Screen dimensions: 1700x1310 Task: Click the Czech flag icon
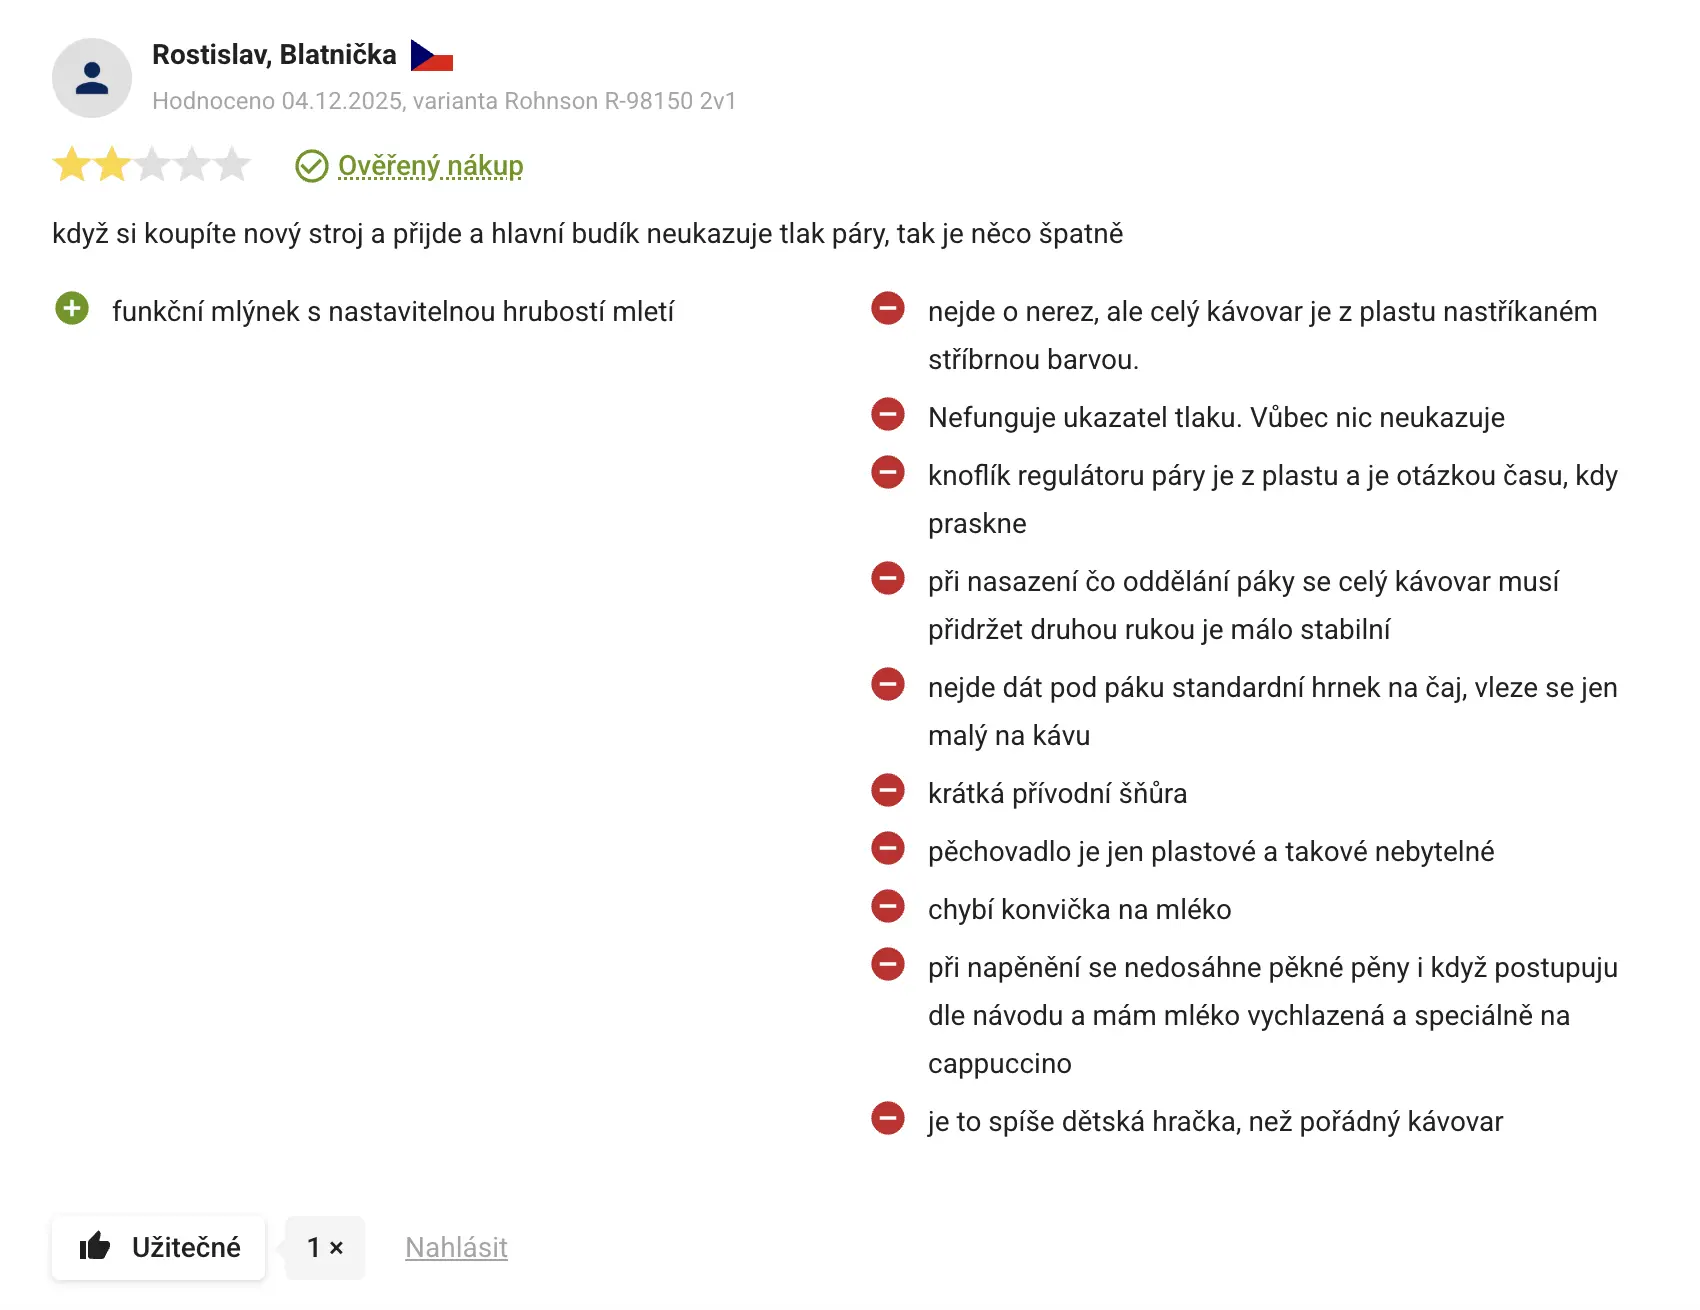point(432,56)
